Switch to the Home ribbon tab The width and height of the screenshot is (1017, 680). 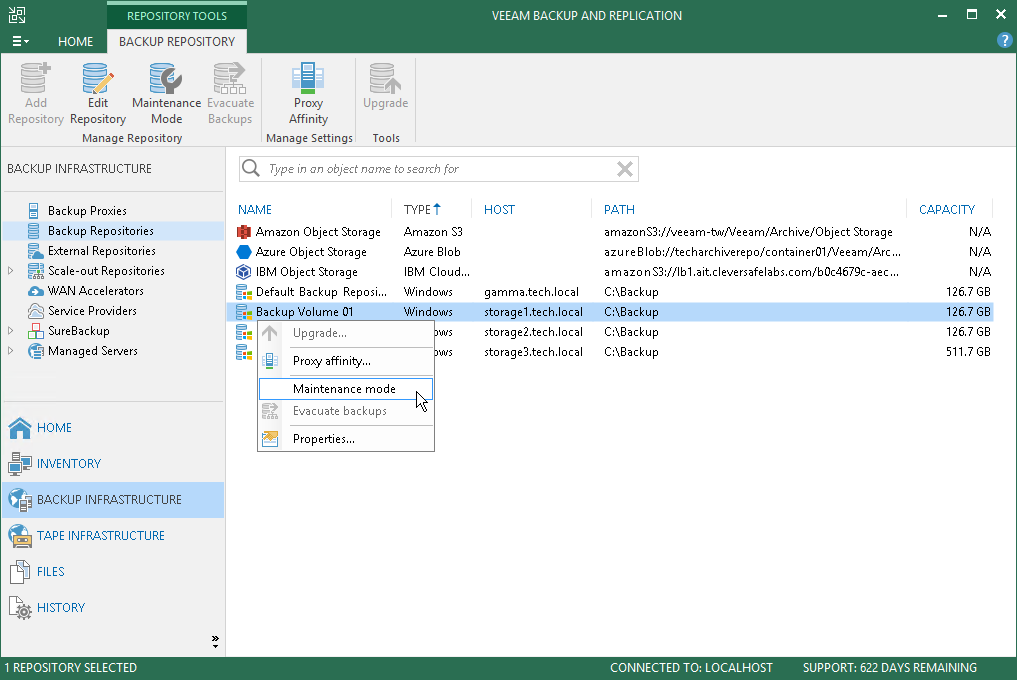coord(75,42)
